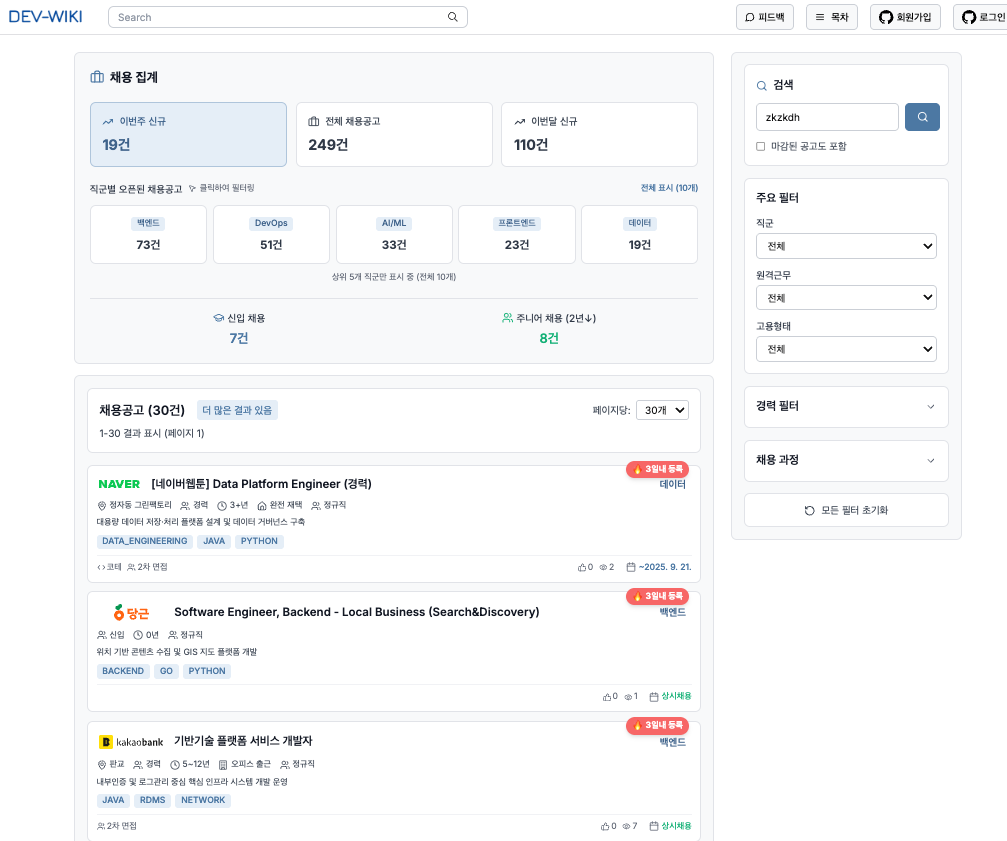
Task: Click the DEV-WIKI logo
Action: [45, 17]
